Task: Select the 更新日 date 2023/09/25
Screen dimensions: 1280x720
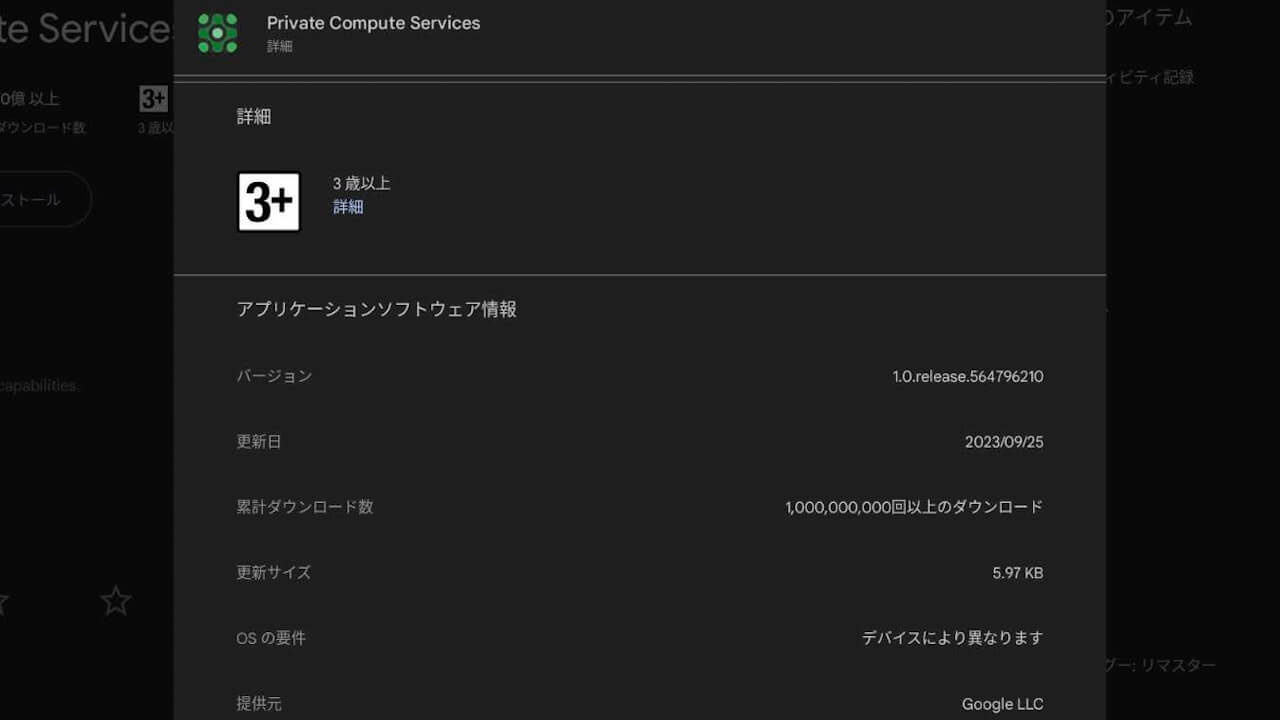Action: (1004, 441)
